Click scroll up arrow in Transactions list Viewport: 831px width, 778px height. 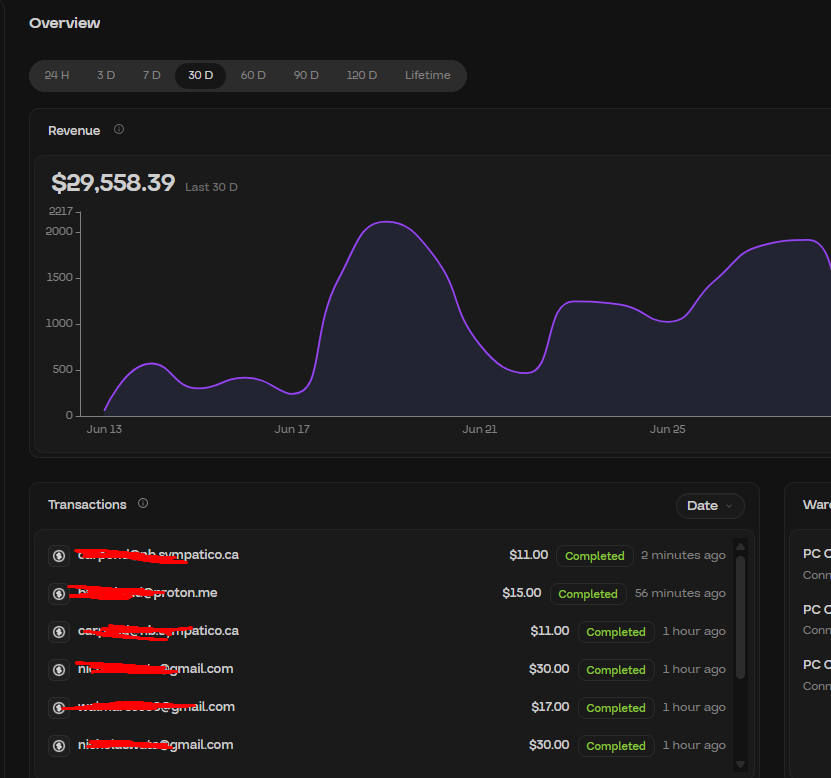[740, 546]
